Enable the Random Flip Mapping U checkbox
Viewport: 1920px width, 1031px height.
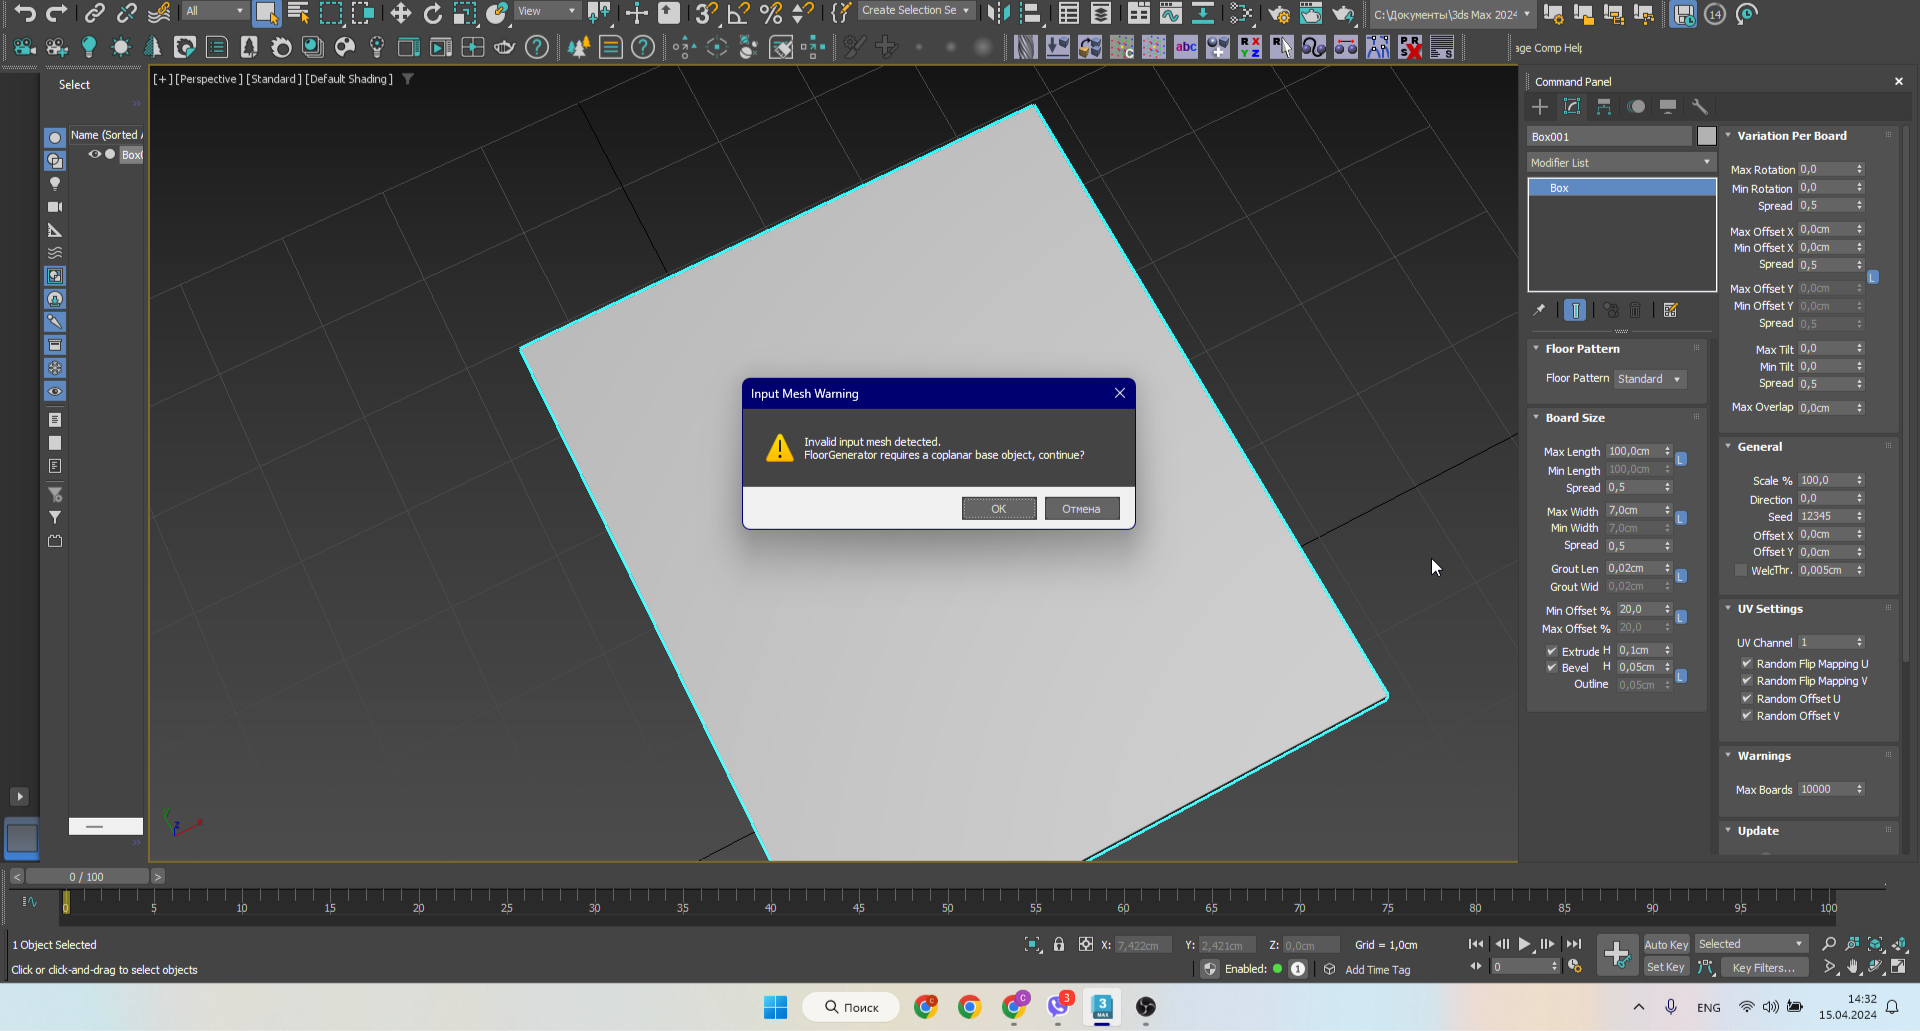(x=1748, y=663)
